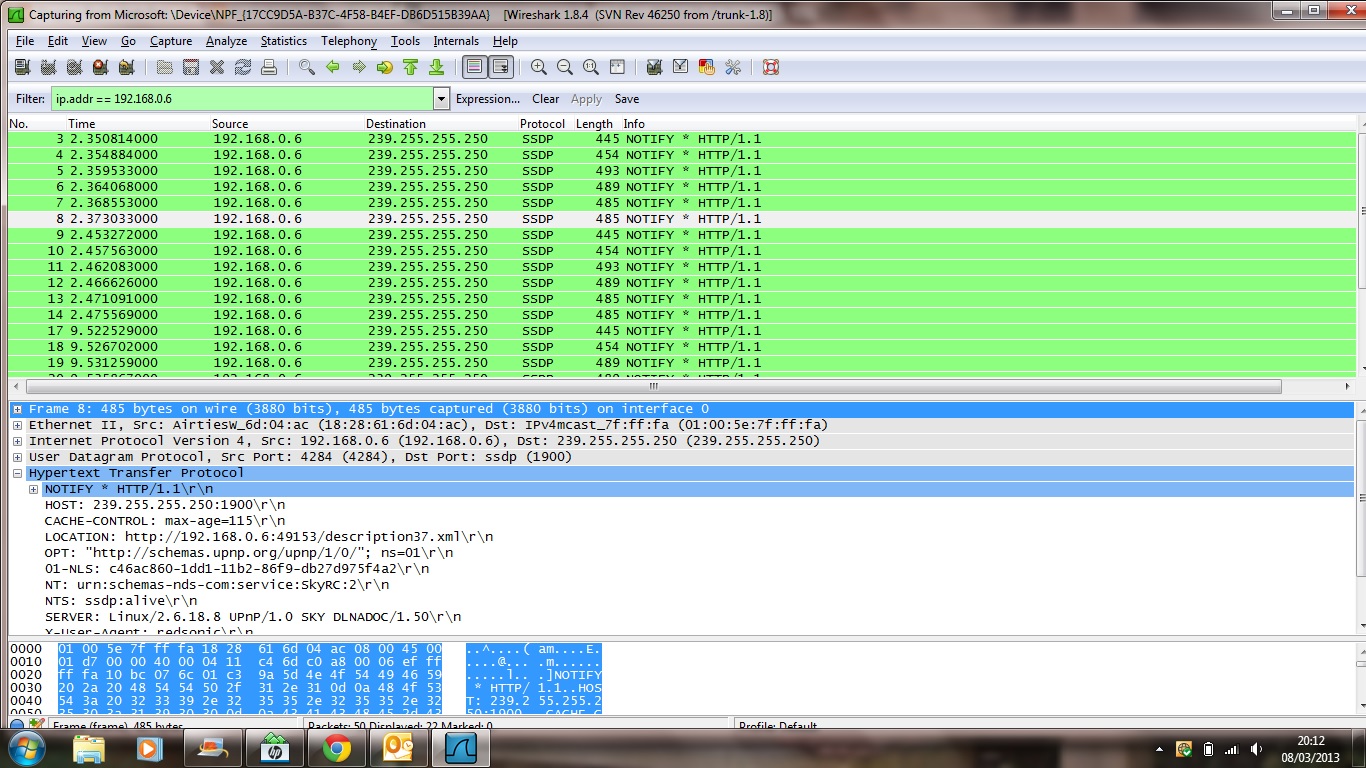The height and width of the screenshot is (768, 1366).
Task: Go back in packet history arrow
Action: tap(333, 67)
